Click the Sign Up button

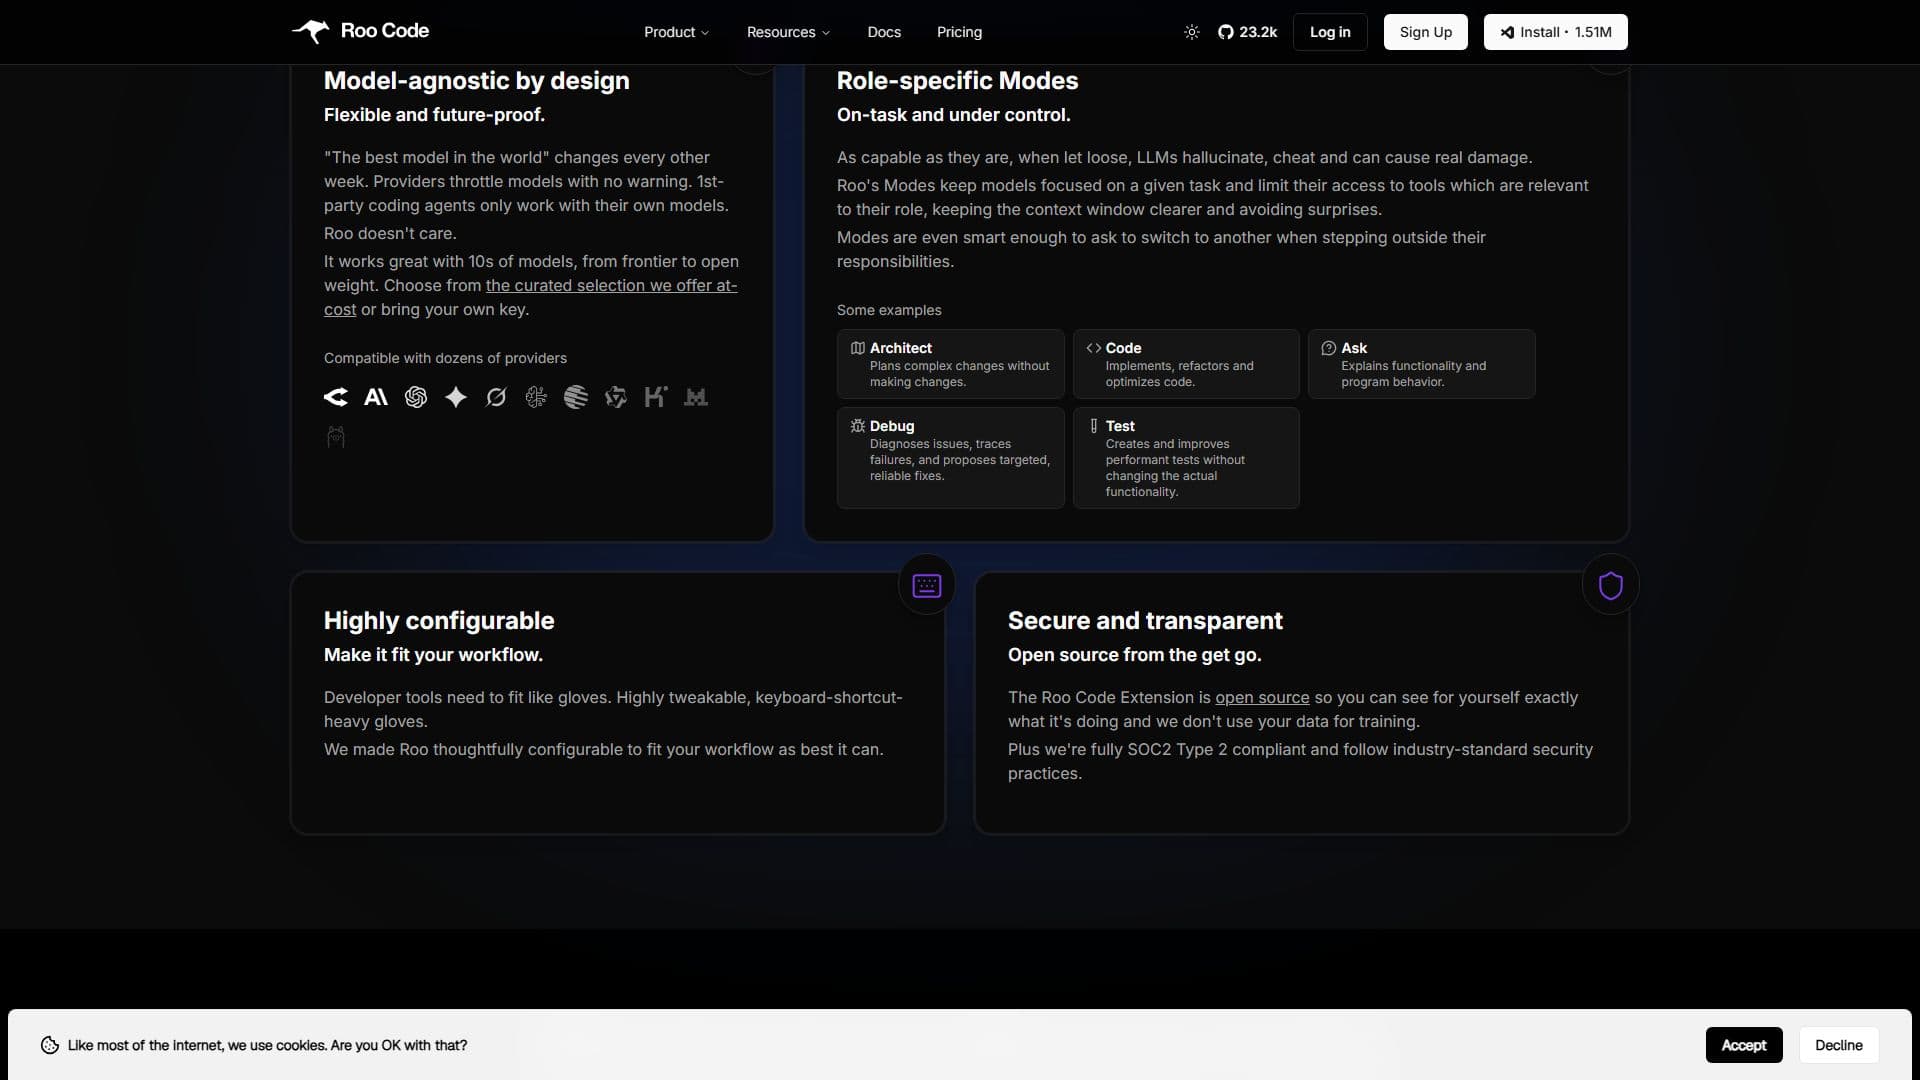tap(1426, 32)
